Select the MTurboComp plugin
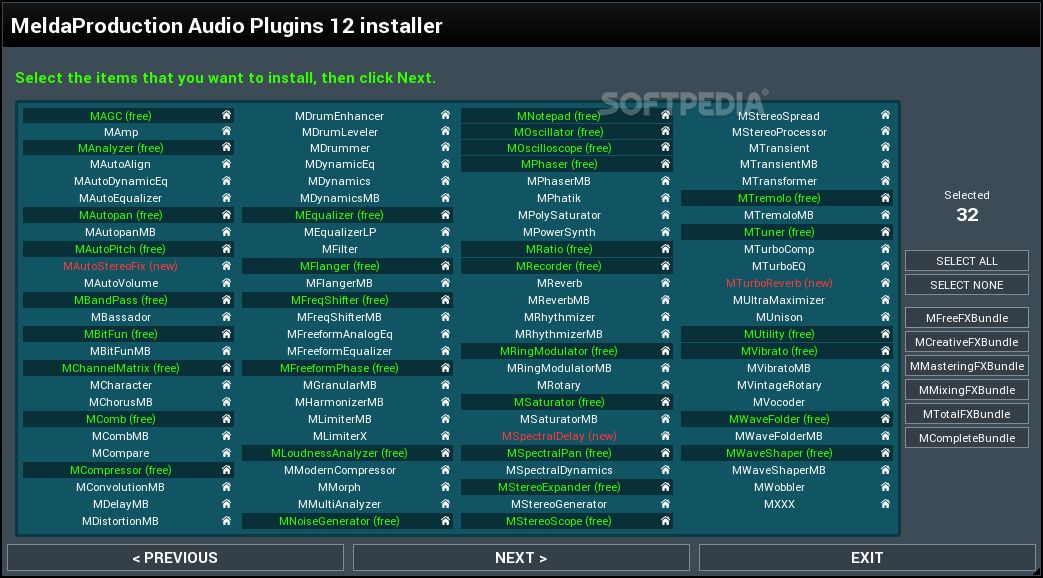 pyautogui.click(x=779, y=249)
